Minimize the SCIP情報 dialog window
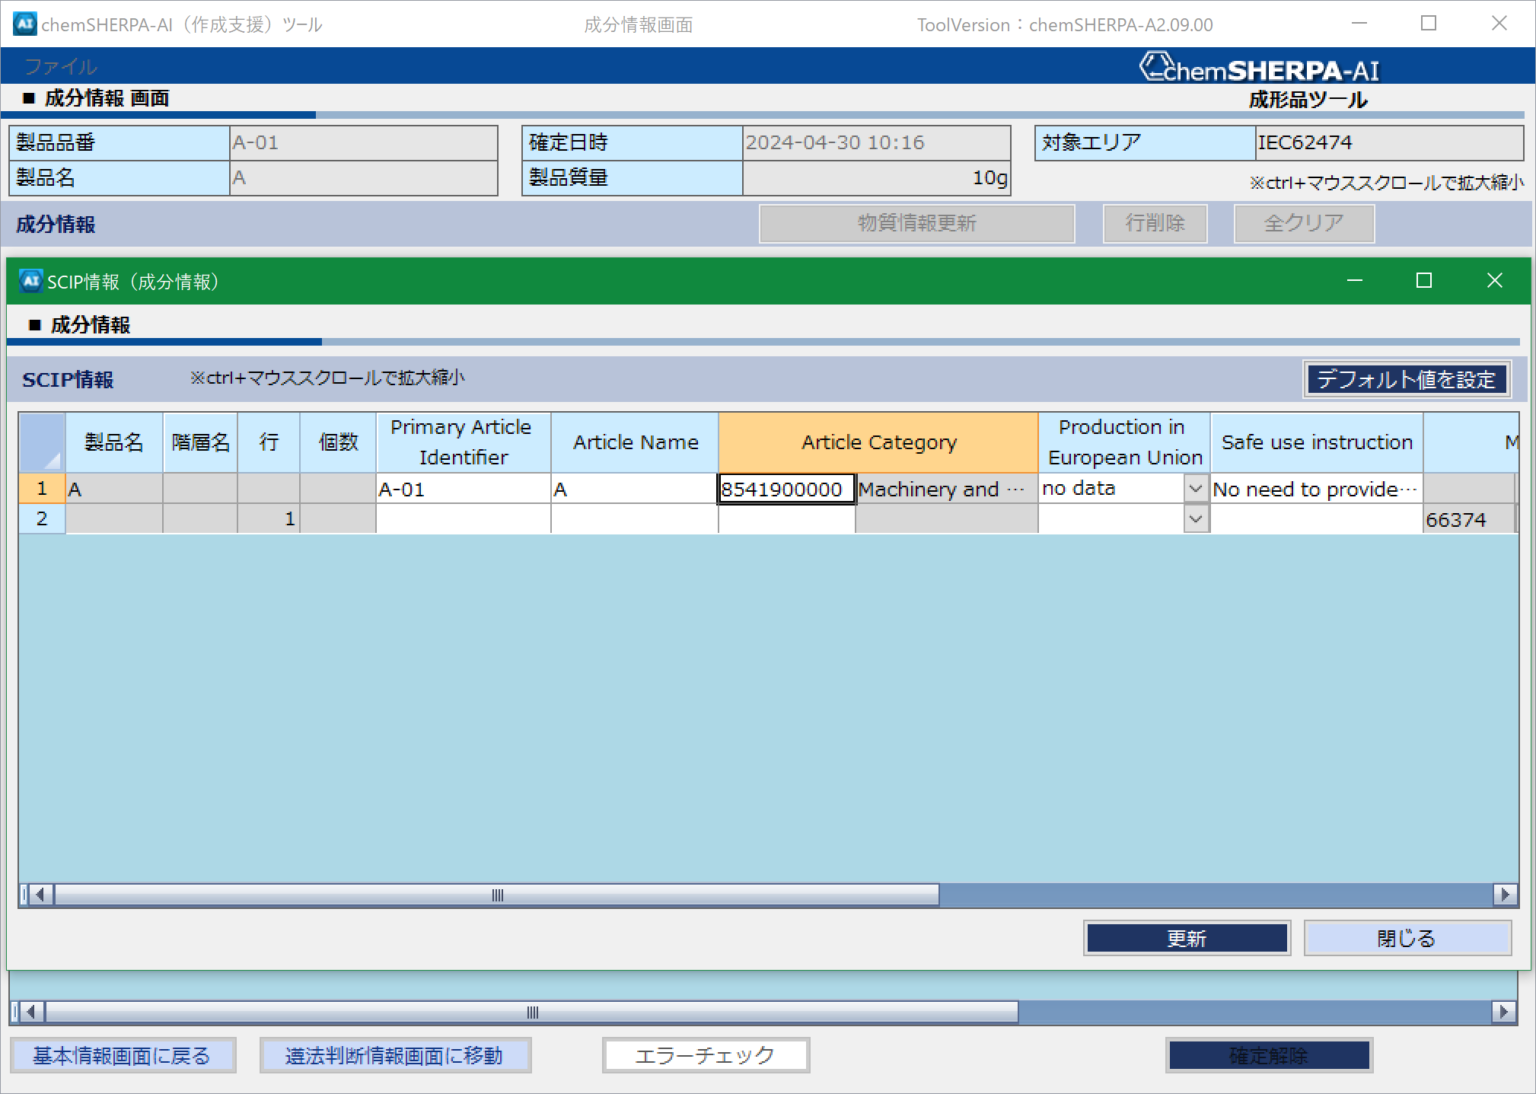 1355,281
